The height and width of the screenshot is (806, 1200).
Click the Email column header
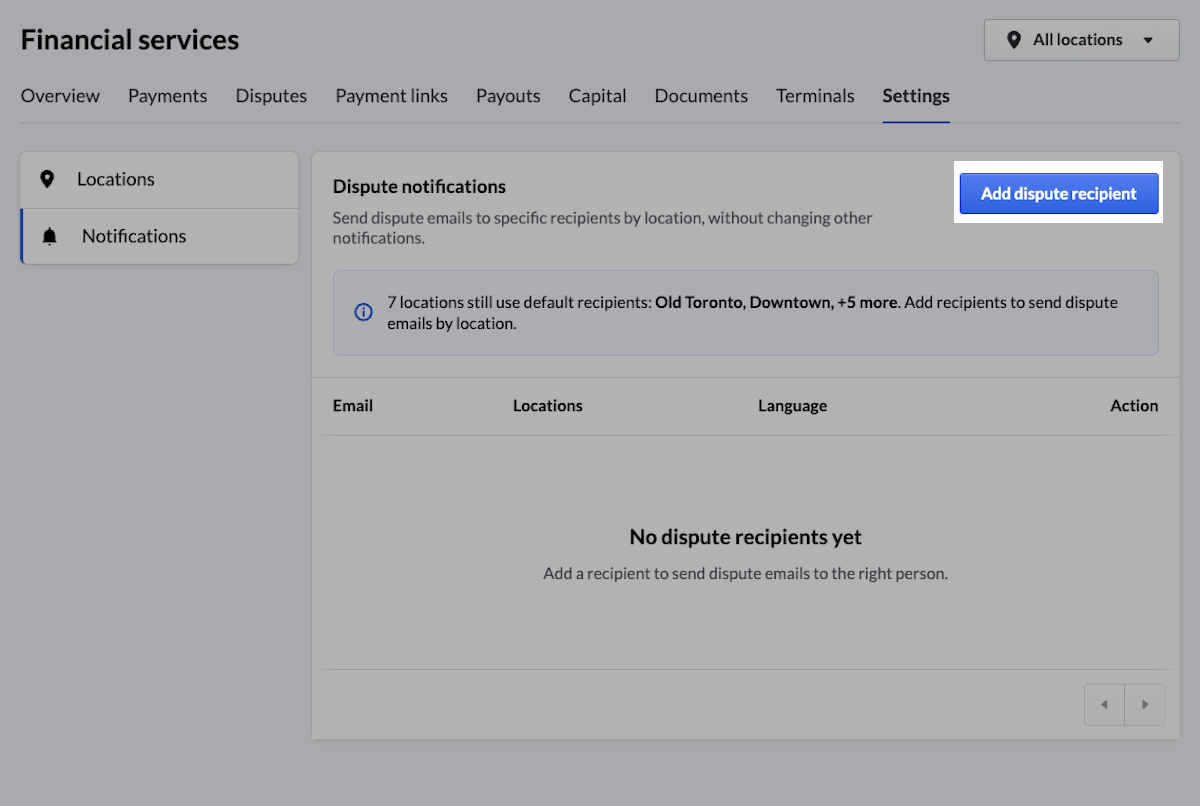[x=352, y=405]
